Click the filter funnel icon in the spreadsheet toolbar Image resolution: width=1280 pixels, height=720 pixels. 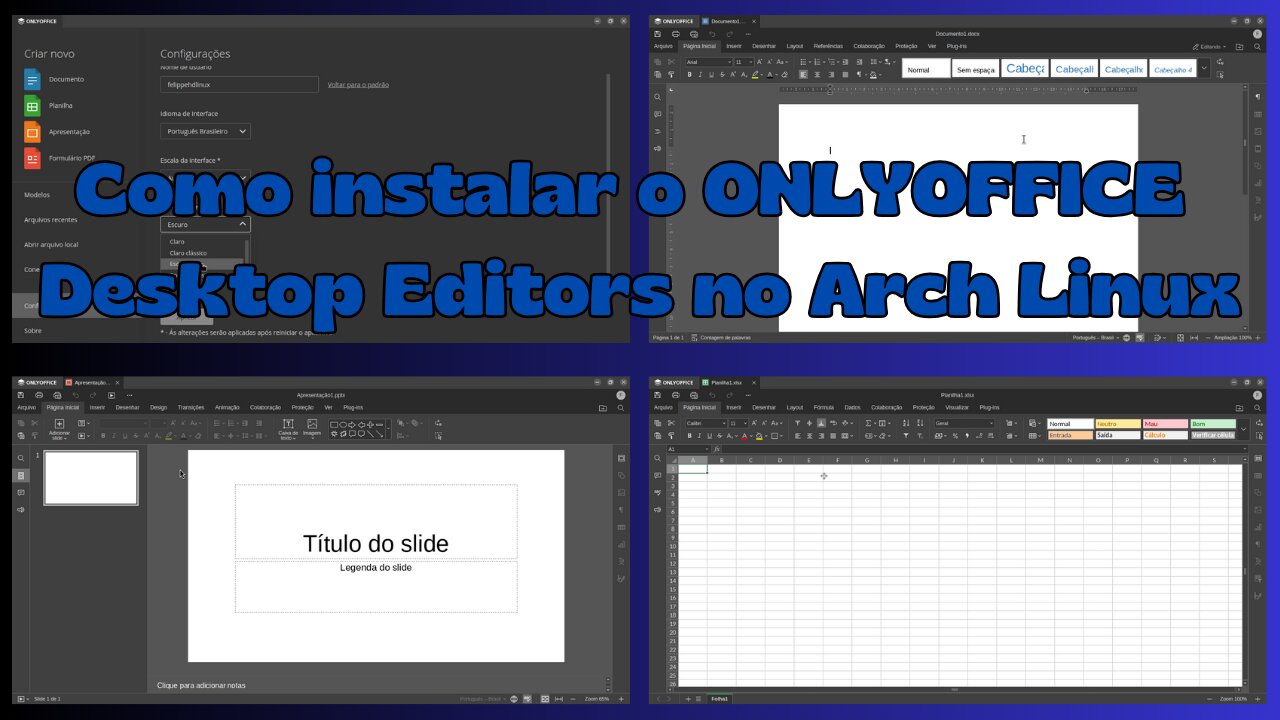pos(905,436)
